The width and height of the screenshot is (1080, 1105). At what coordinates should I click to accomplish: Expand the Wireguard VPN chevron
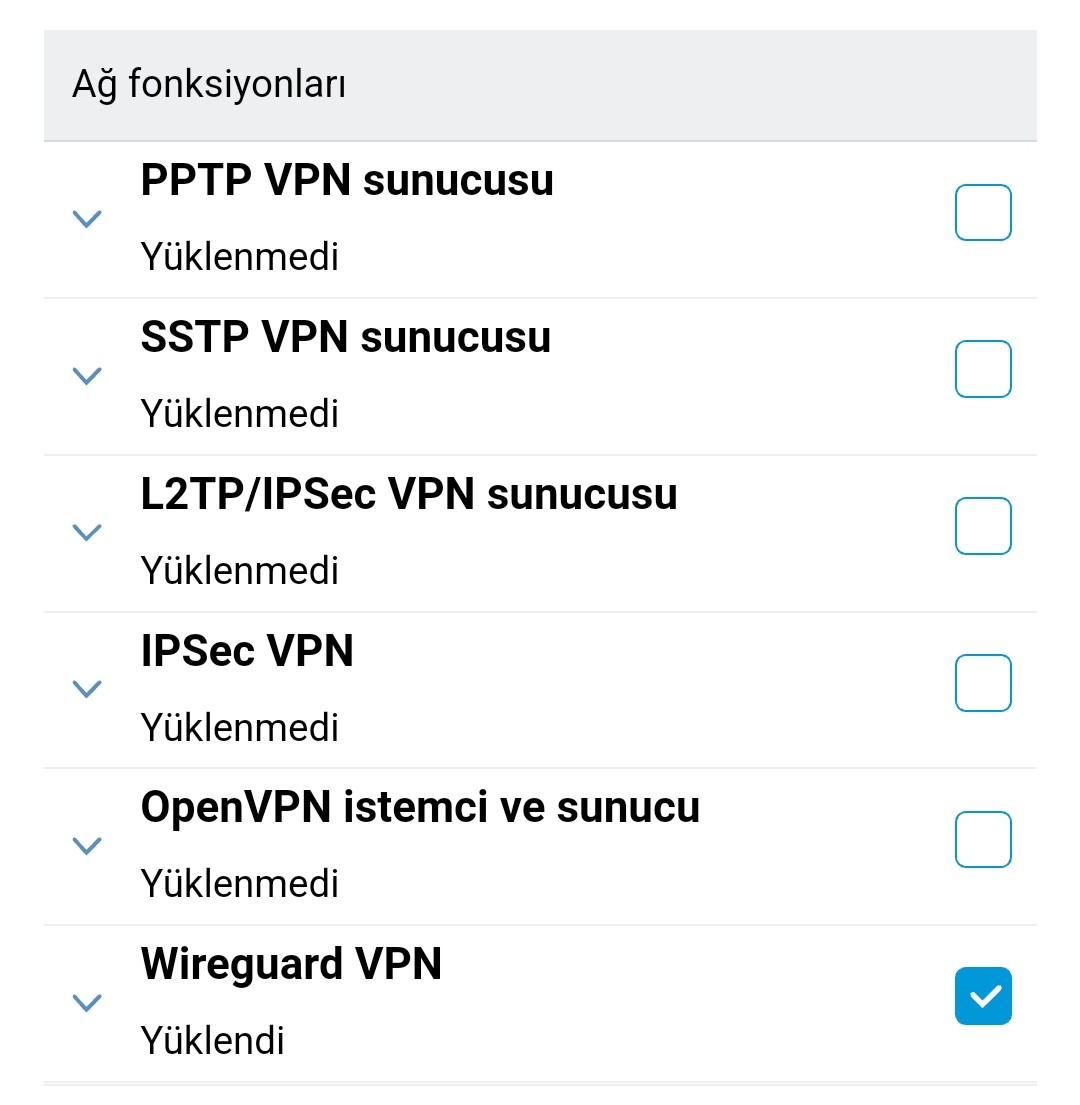(87, 1002)
